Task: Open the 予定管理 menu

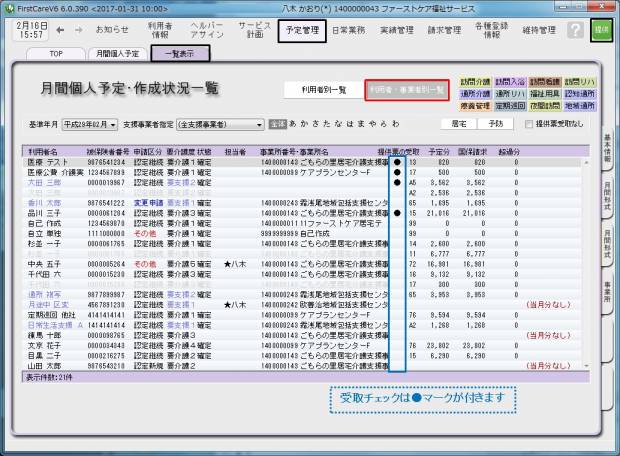Action: click(x=302, y=30)
